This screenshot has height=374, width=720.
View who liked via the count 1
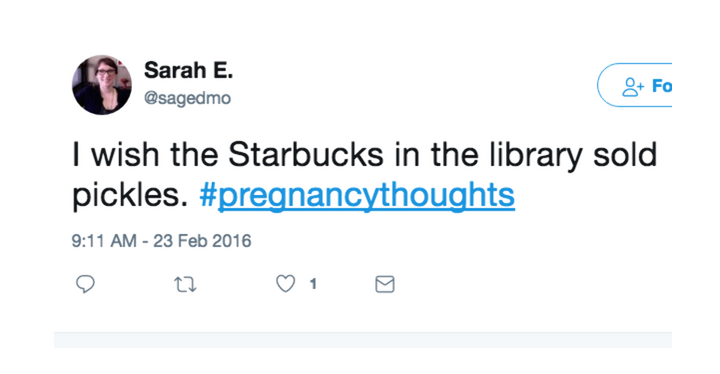pos(313,284)
